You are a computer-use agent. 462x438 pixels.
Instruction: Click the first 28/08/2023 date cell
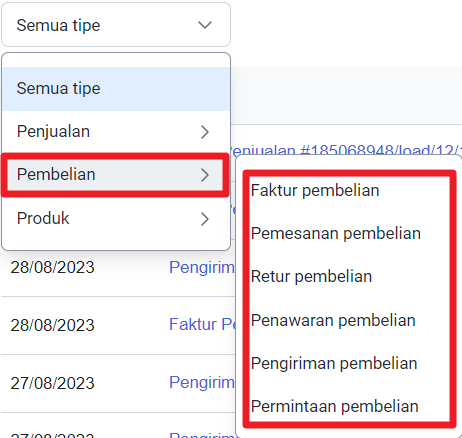point(52,268)
